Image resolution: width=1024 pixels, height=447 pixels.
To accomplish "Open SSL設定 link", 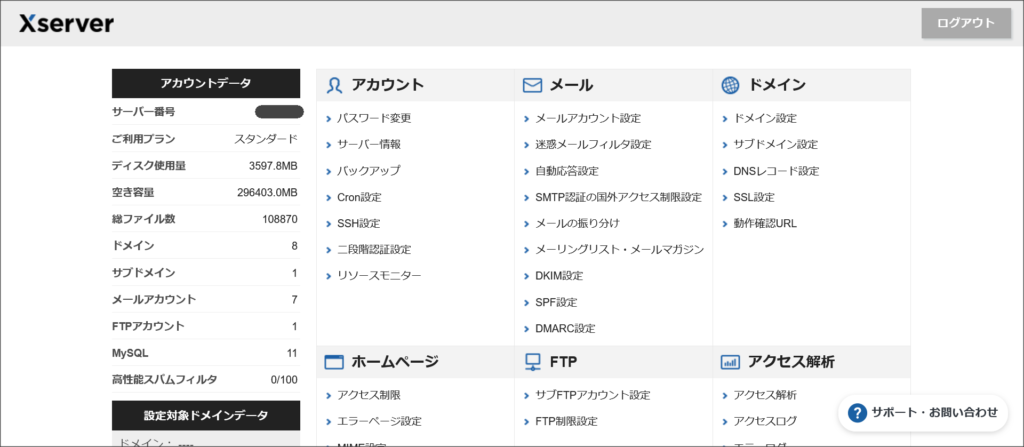I will click(754, 197).
